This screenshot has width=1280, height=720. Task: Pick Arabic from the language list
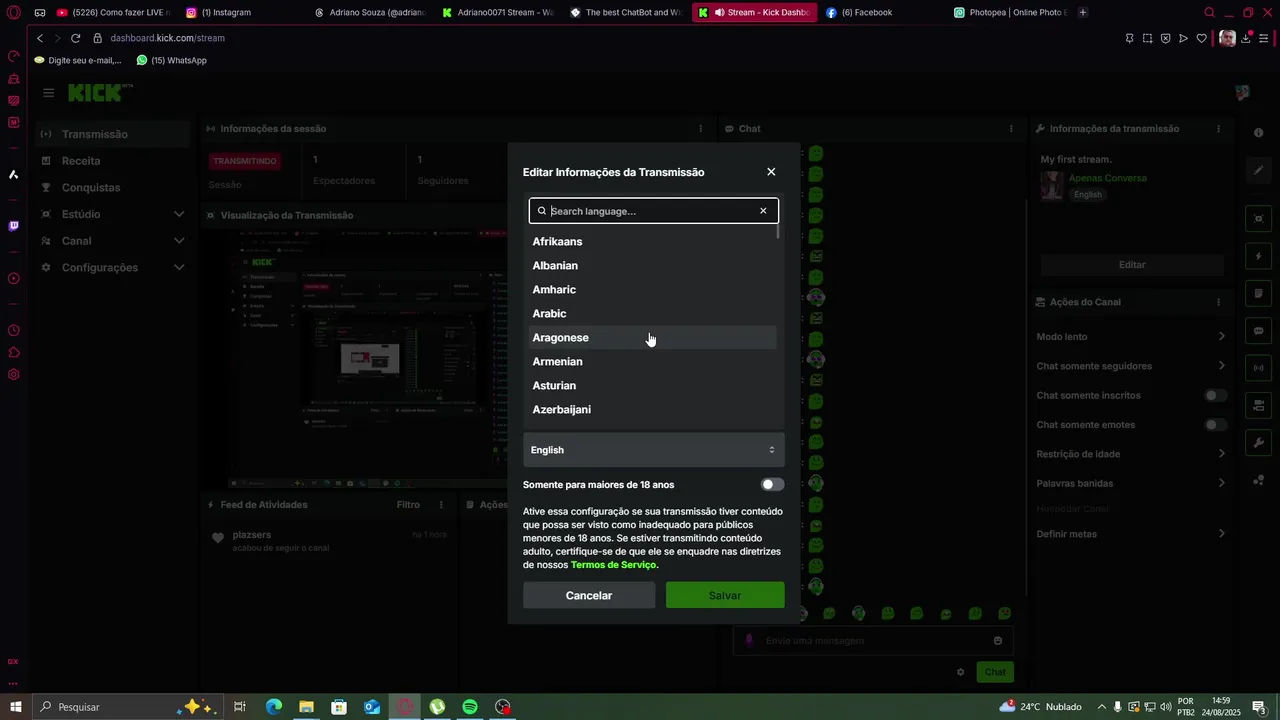[x=653, y=314]
